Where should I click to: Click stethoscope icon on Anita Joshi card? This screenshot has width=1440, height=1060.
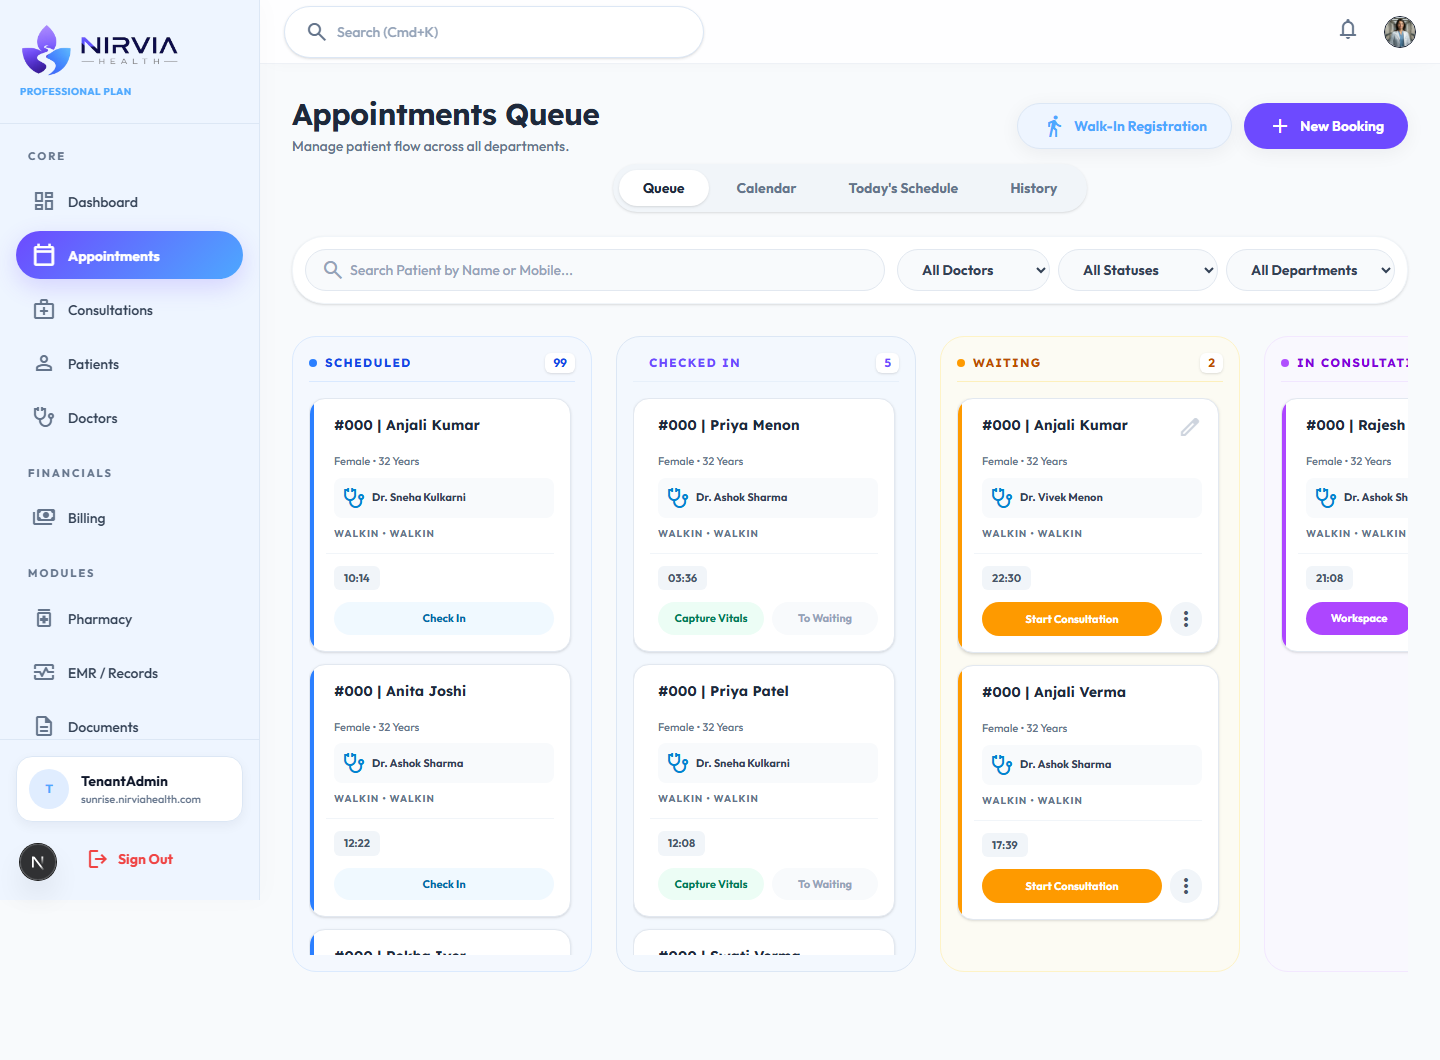tap(354, 763)
